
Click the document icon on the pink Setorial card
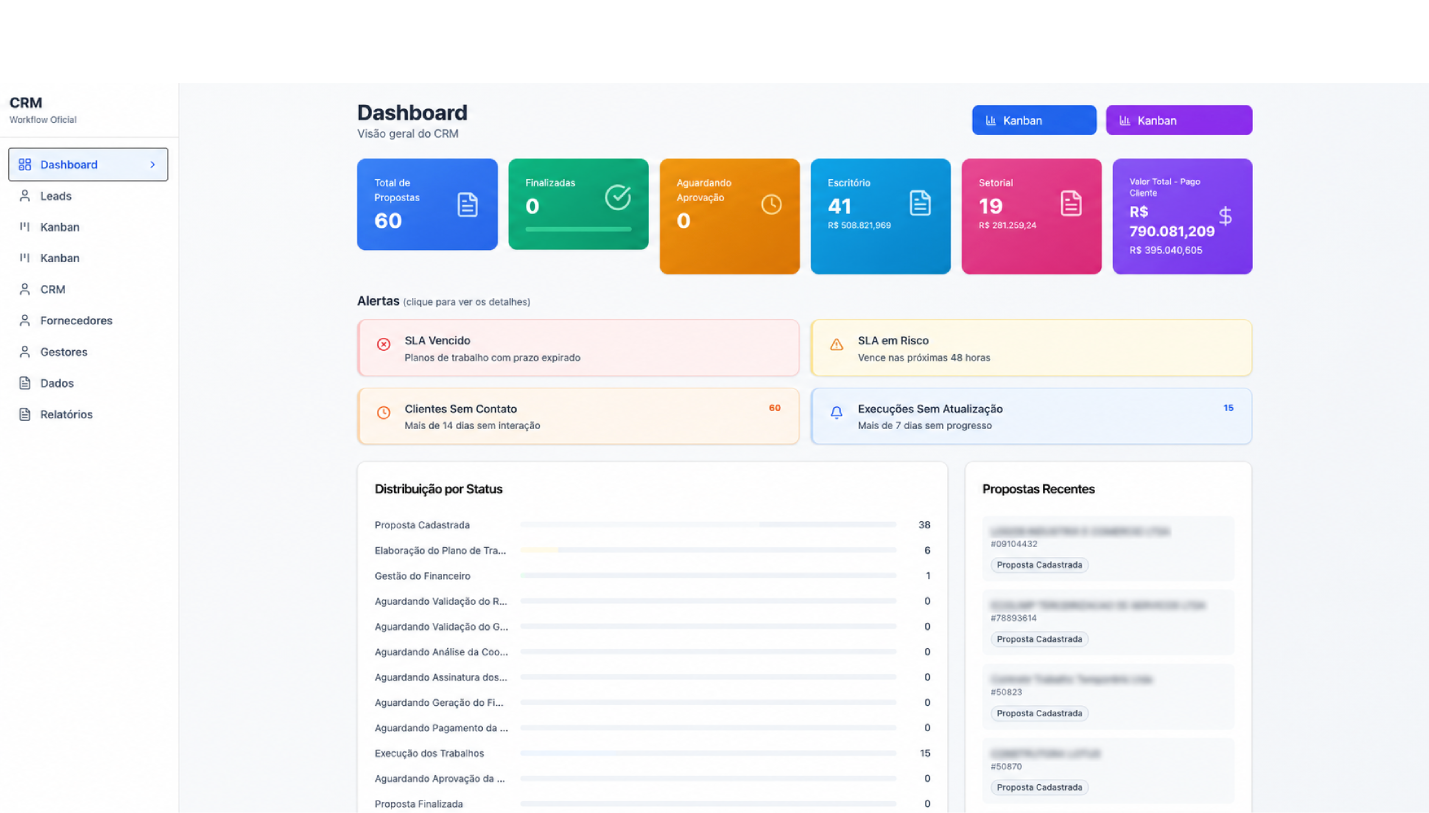pyautogui.click(x=1071, y=203)
